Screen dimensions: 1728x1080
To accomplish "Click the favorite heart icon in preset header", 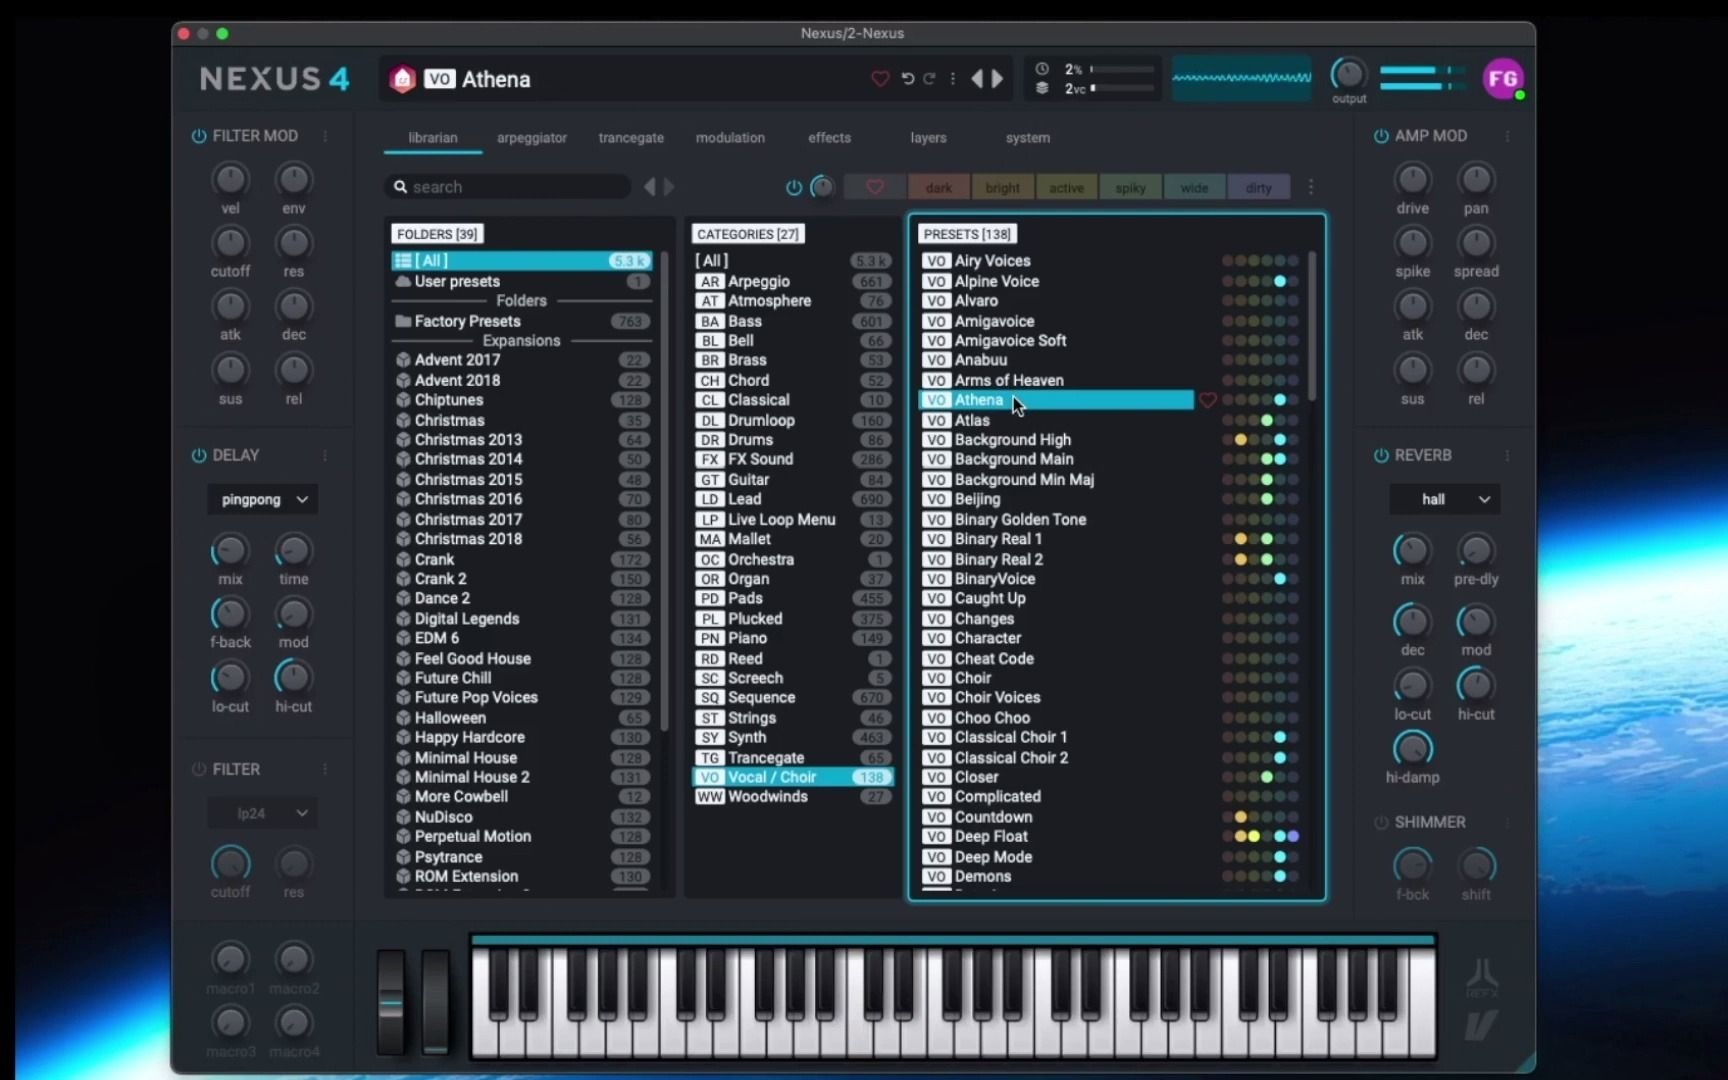I will (880, 78).
